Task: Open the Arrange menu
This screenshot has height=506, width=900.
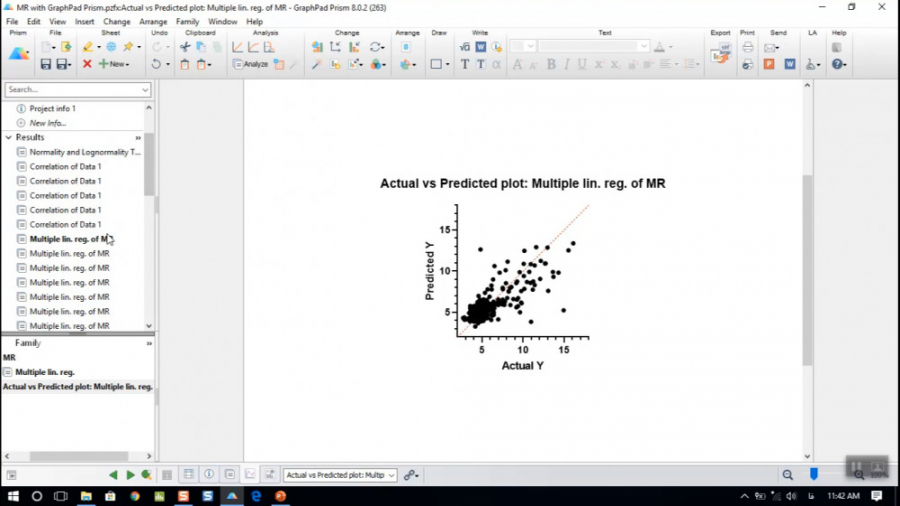Action: (153, 22)
